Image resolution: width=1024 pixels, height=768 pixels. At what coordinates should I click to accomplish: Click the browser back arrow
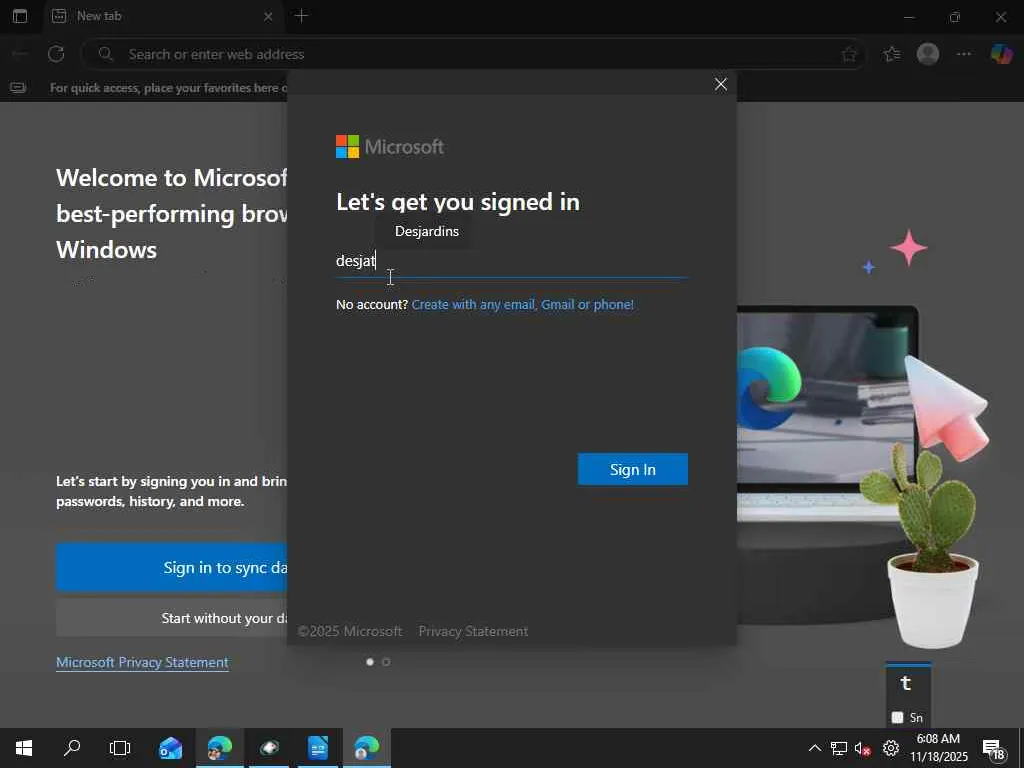(x=20, y=54)
